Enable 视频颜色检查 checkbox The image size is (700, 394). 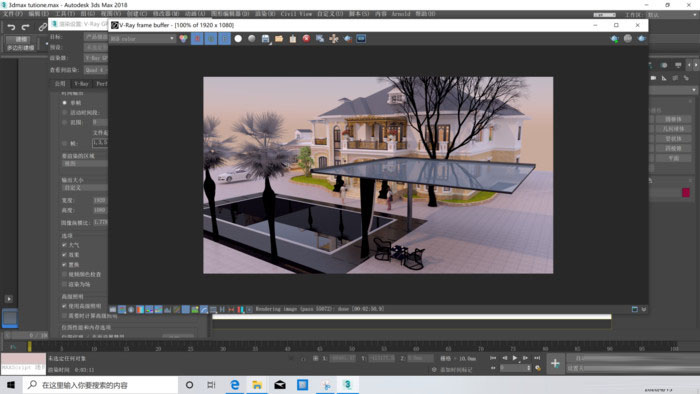click(x=64, y=274)
